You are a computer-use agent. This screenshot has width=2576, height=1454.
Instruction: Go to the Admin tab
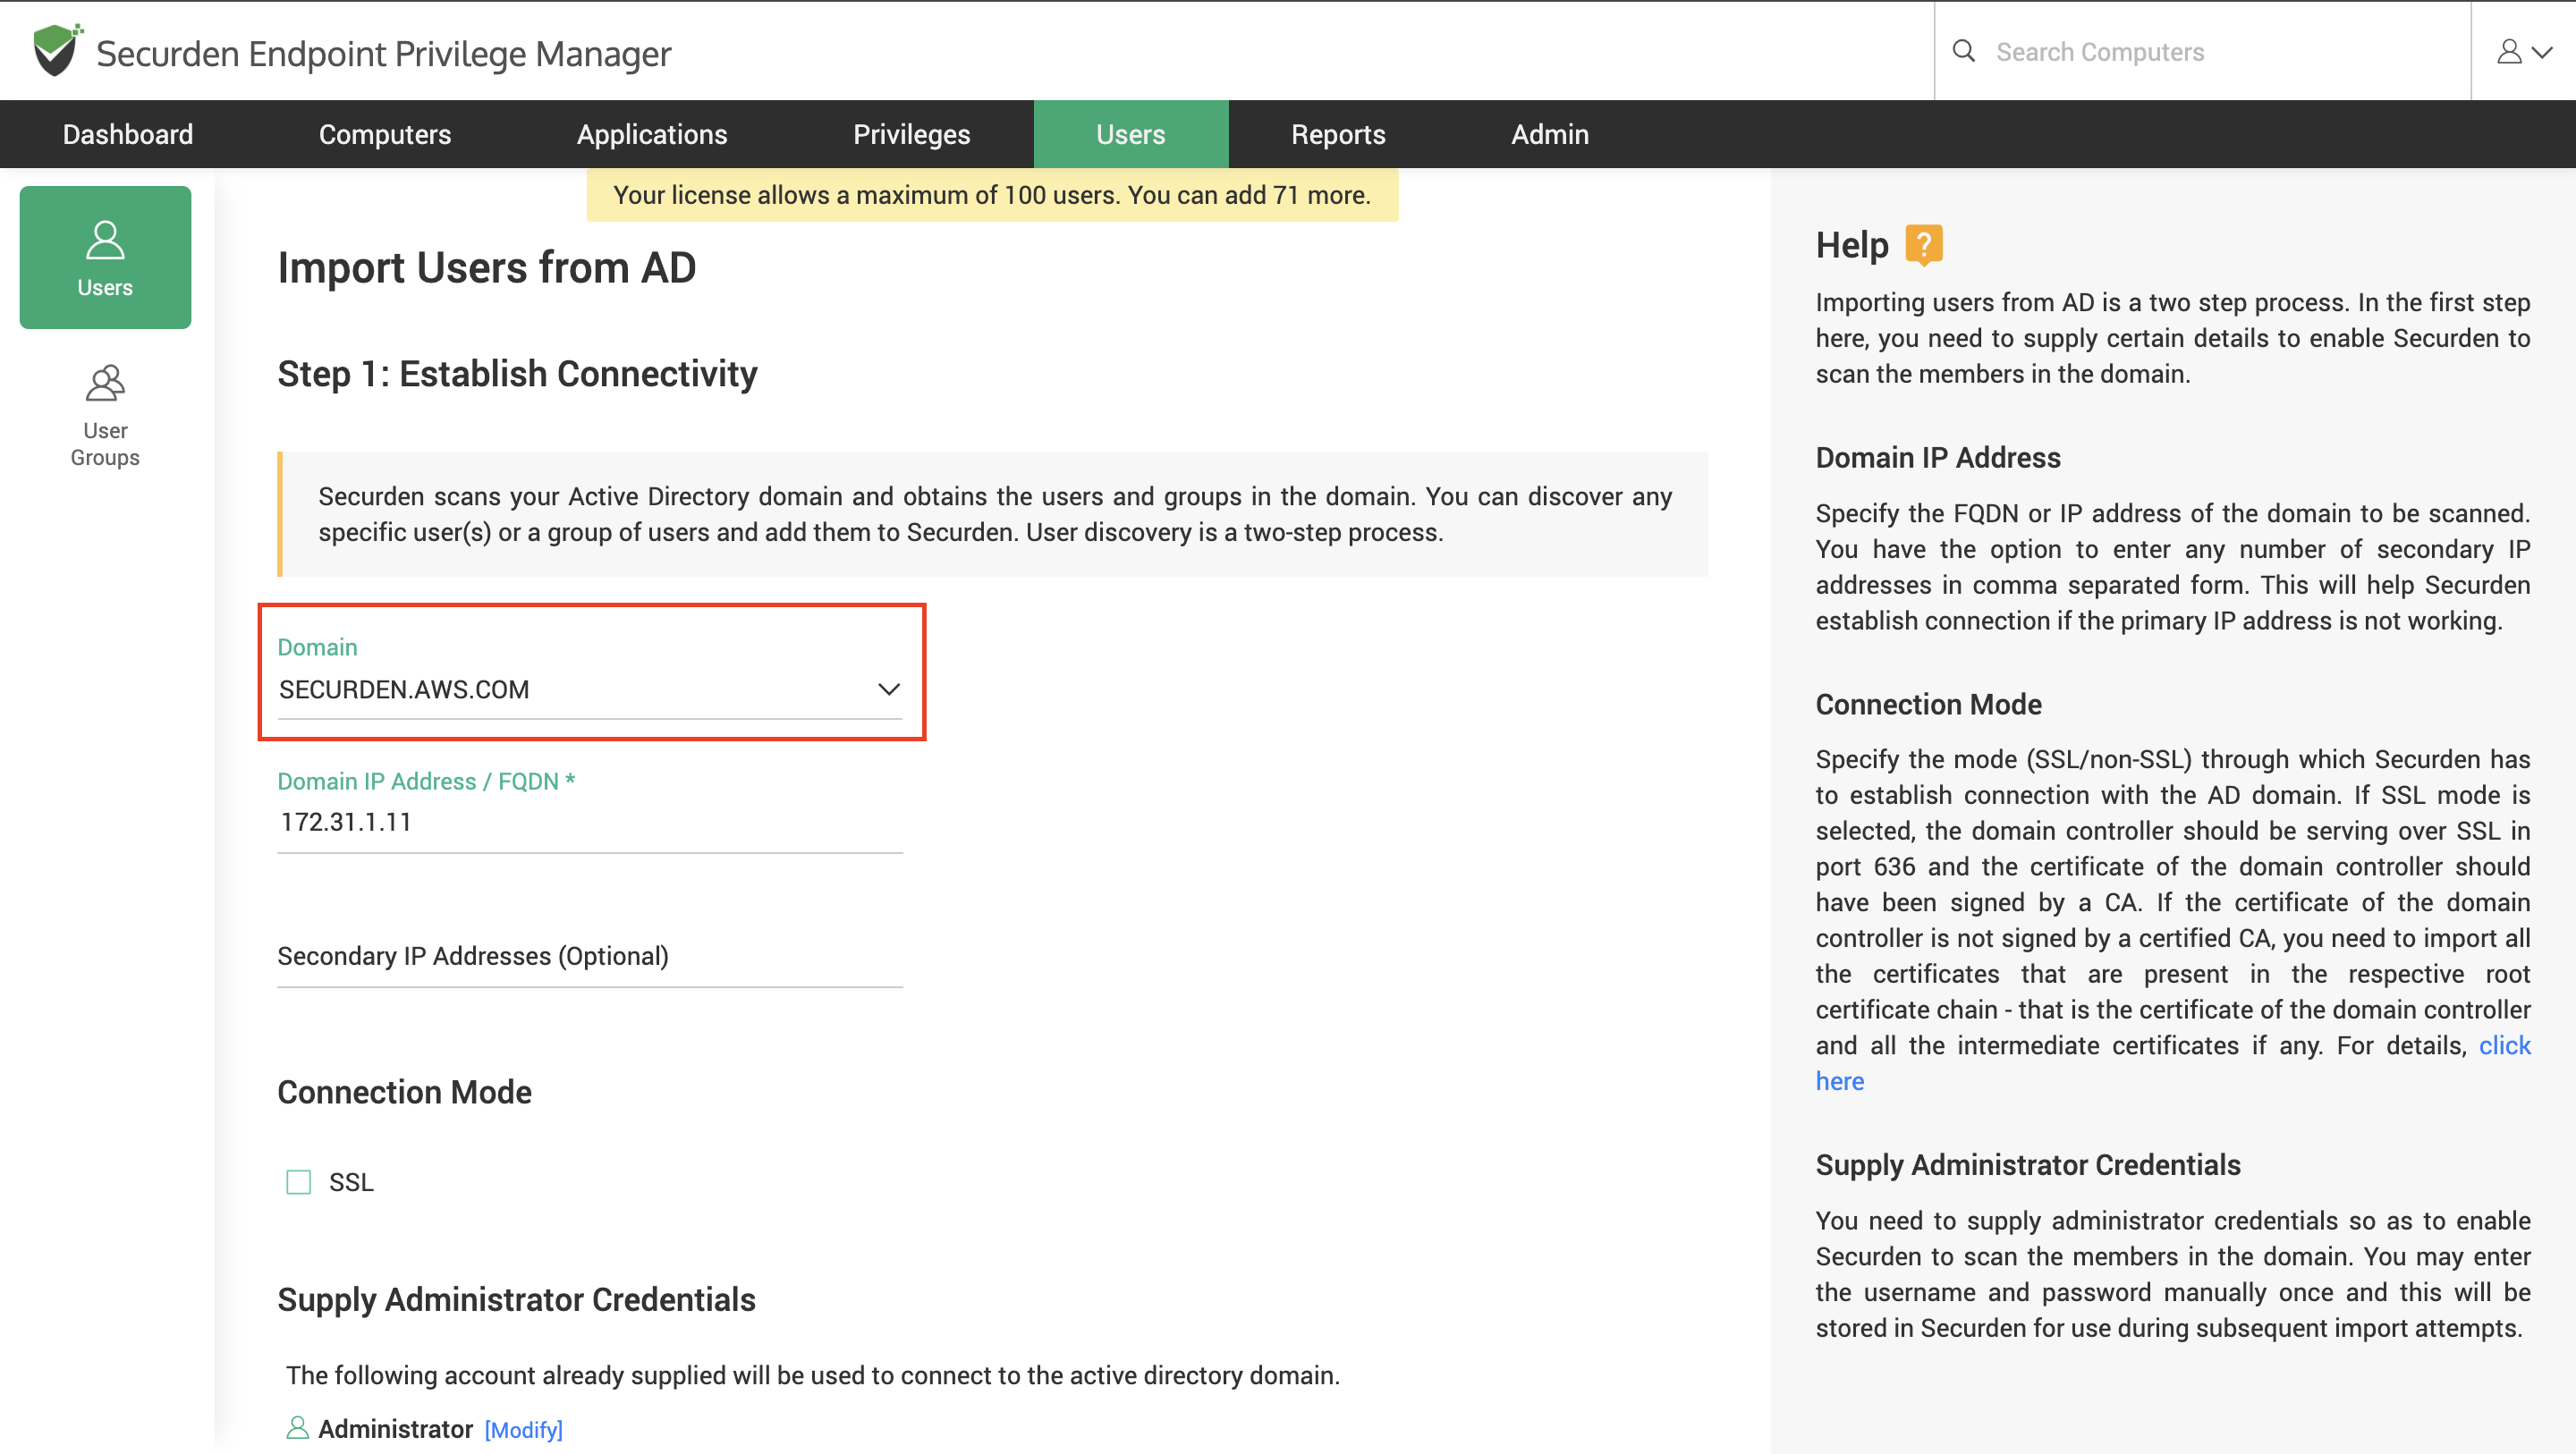pyautogui.click(x=1549, y=134)
